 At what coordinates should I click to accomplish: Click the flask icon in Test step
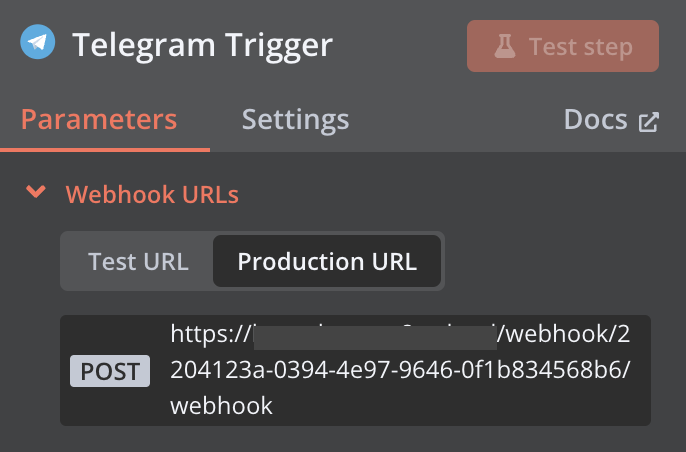pyautogui.click(x=506, y=46)
